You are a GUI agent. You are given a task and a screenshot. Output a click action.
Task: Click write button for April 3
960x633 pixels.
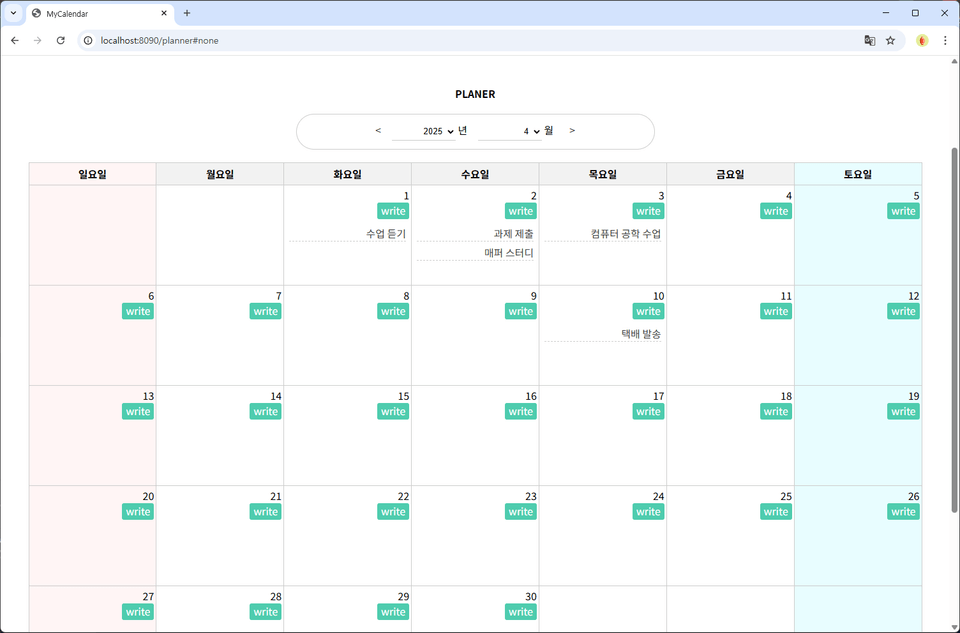648,211
